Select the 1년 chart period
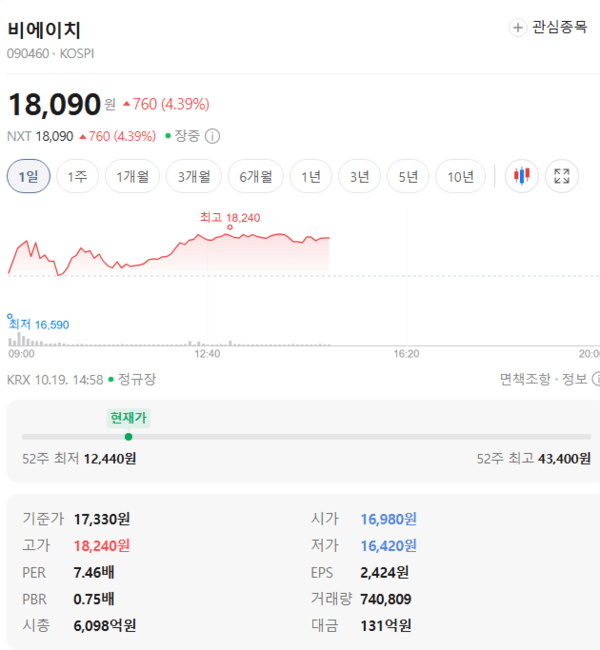This screenshot has width=600, height=650. (x=311, y=176)
